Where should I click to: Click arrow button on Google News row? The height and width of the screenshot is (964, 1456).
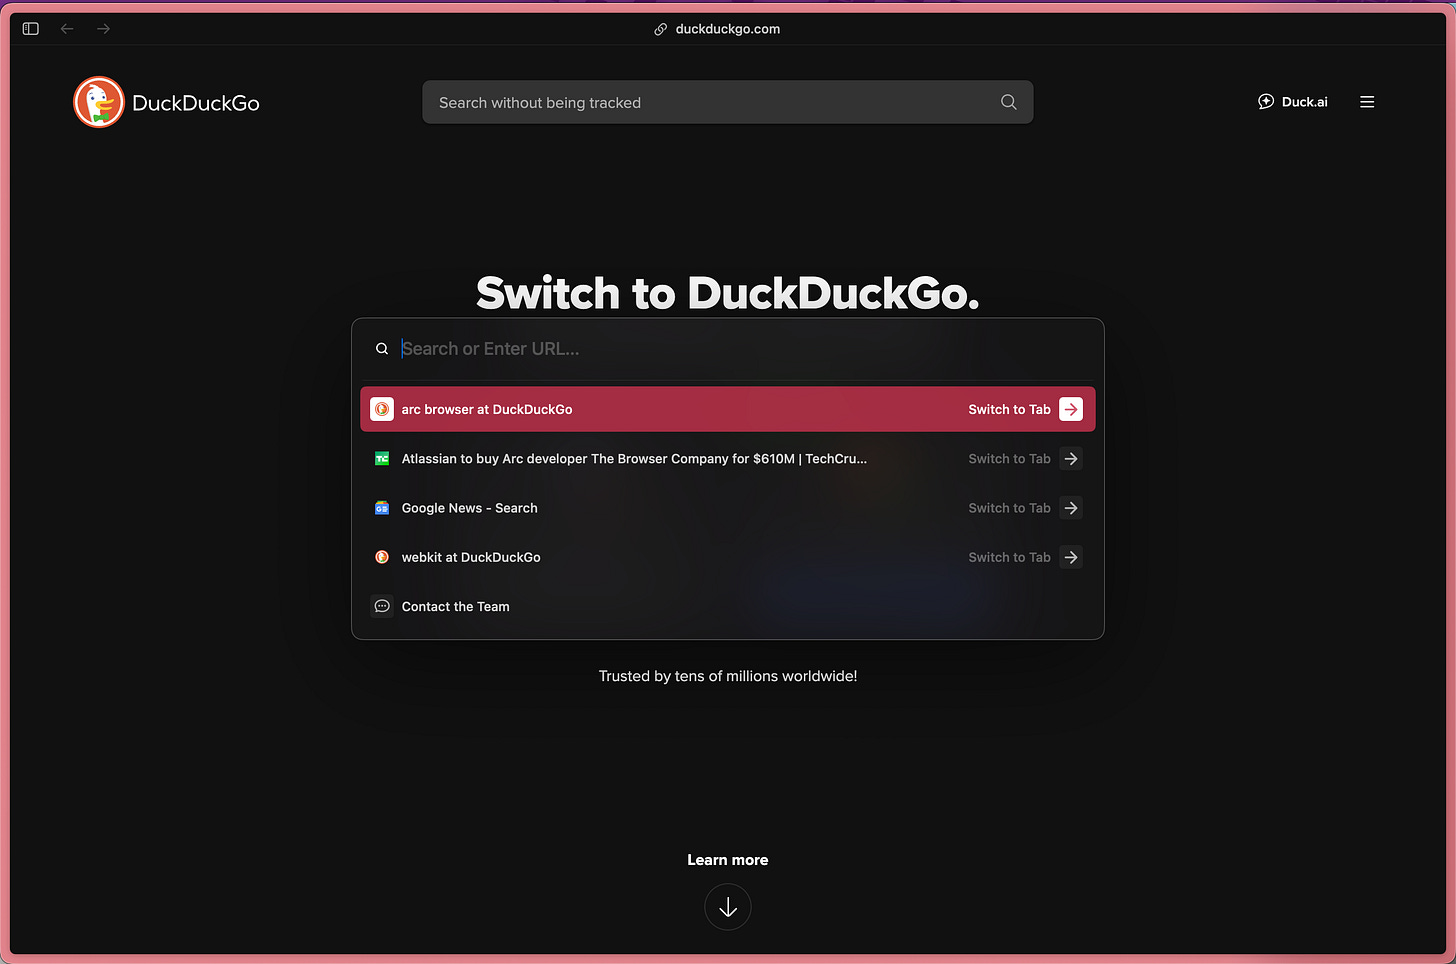click(x=1071, y=508)
